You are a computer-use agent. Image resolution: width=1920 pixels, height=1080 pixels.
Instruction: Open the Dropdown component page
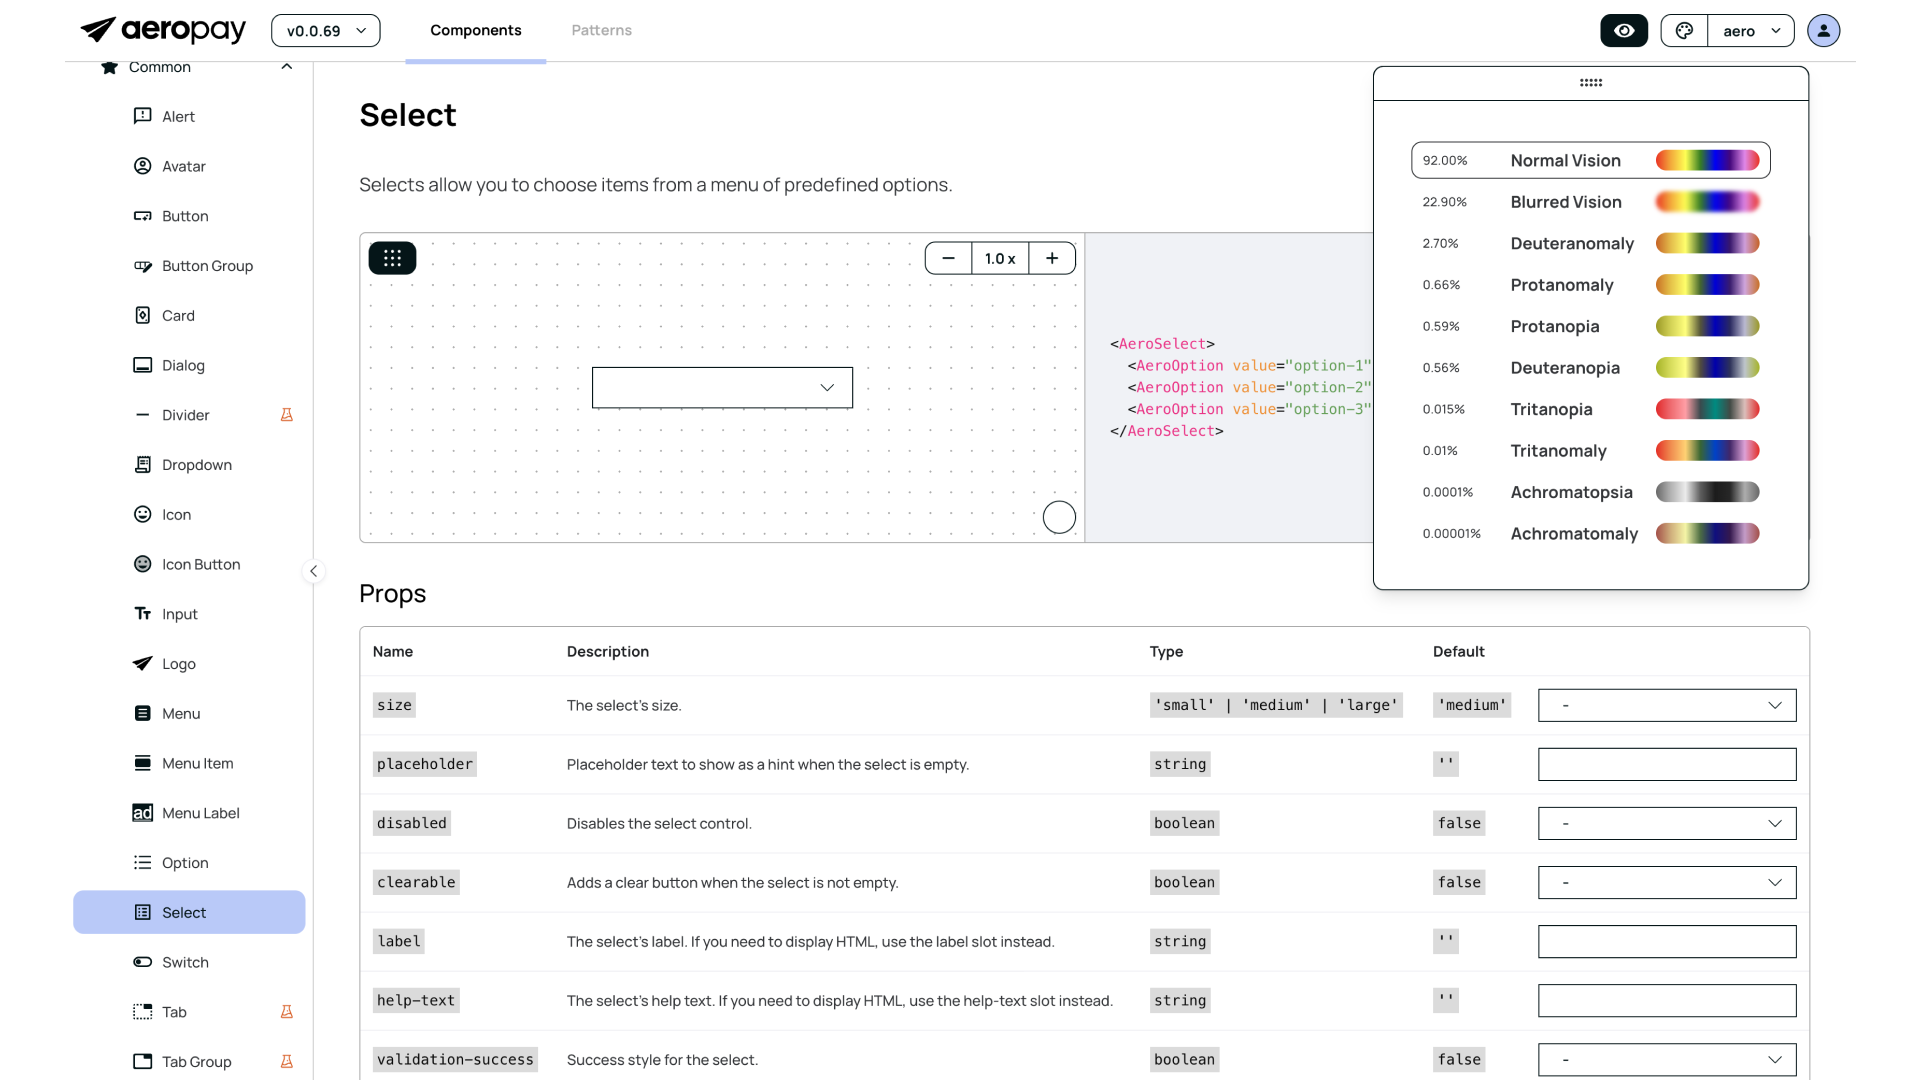pos(196,465)
